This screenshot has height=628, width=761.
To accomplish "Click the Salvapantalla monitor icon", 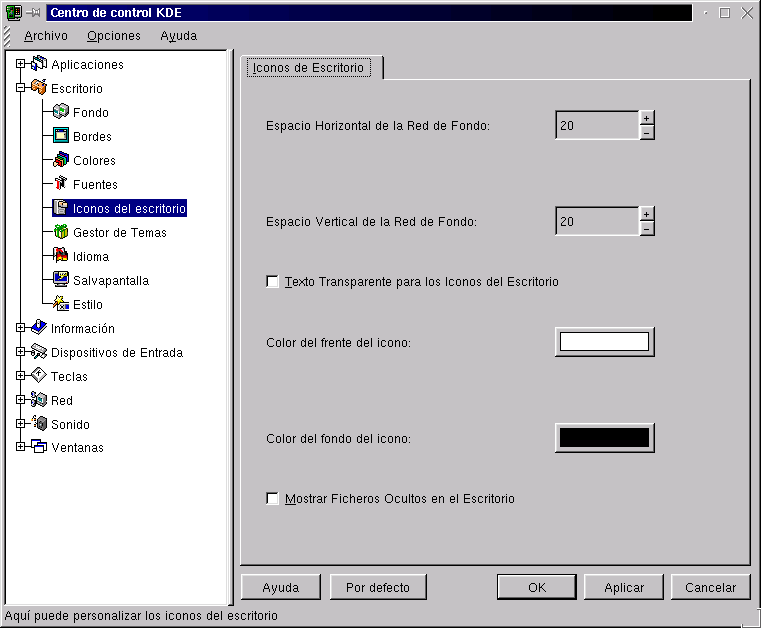I will tap(61, 281).
